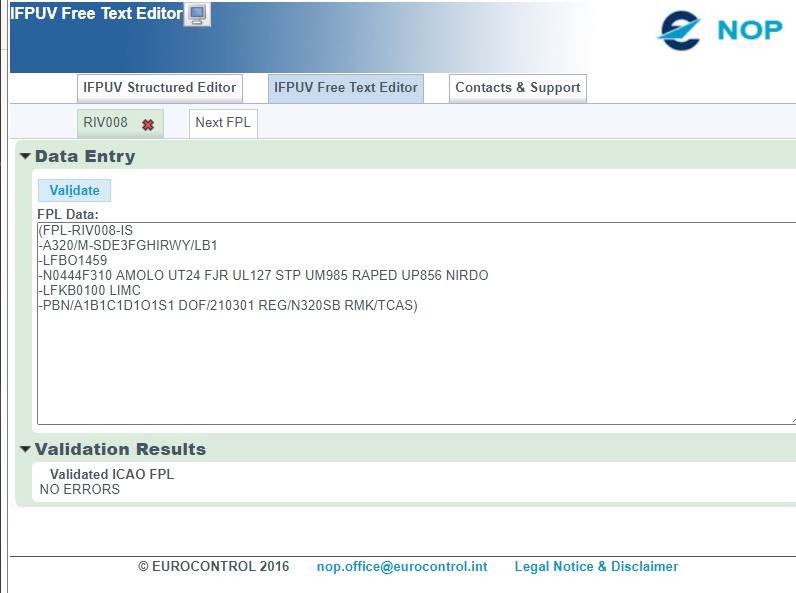
Task: Click the route line starting '-N0444F310 AMOLO'
Action: 263,276
